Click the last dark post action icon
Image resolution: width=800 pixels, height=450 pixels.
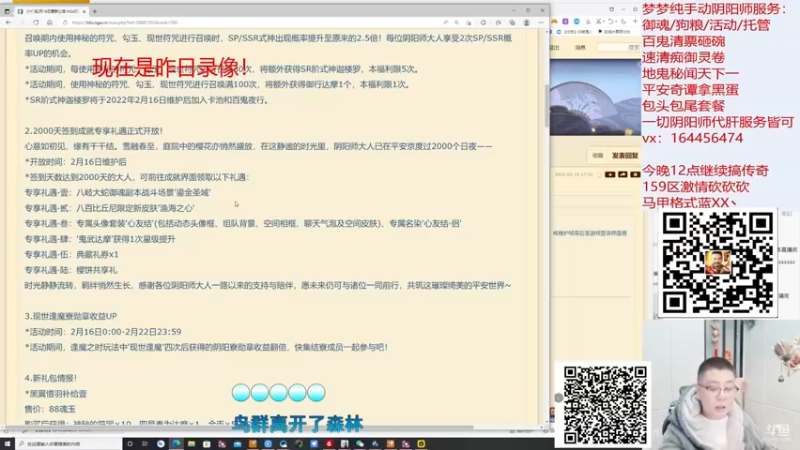[635, 174]
